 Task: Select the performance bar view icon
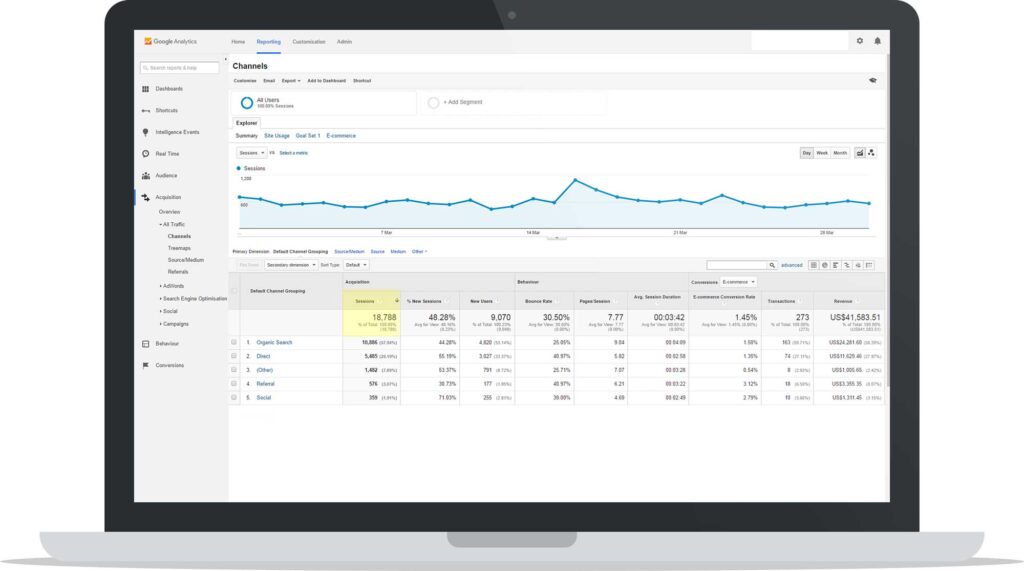(836, 265)
